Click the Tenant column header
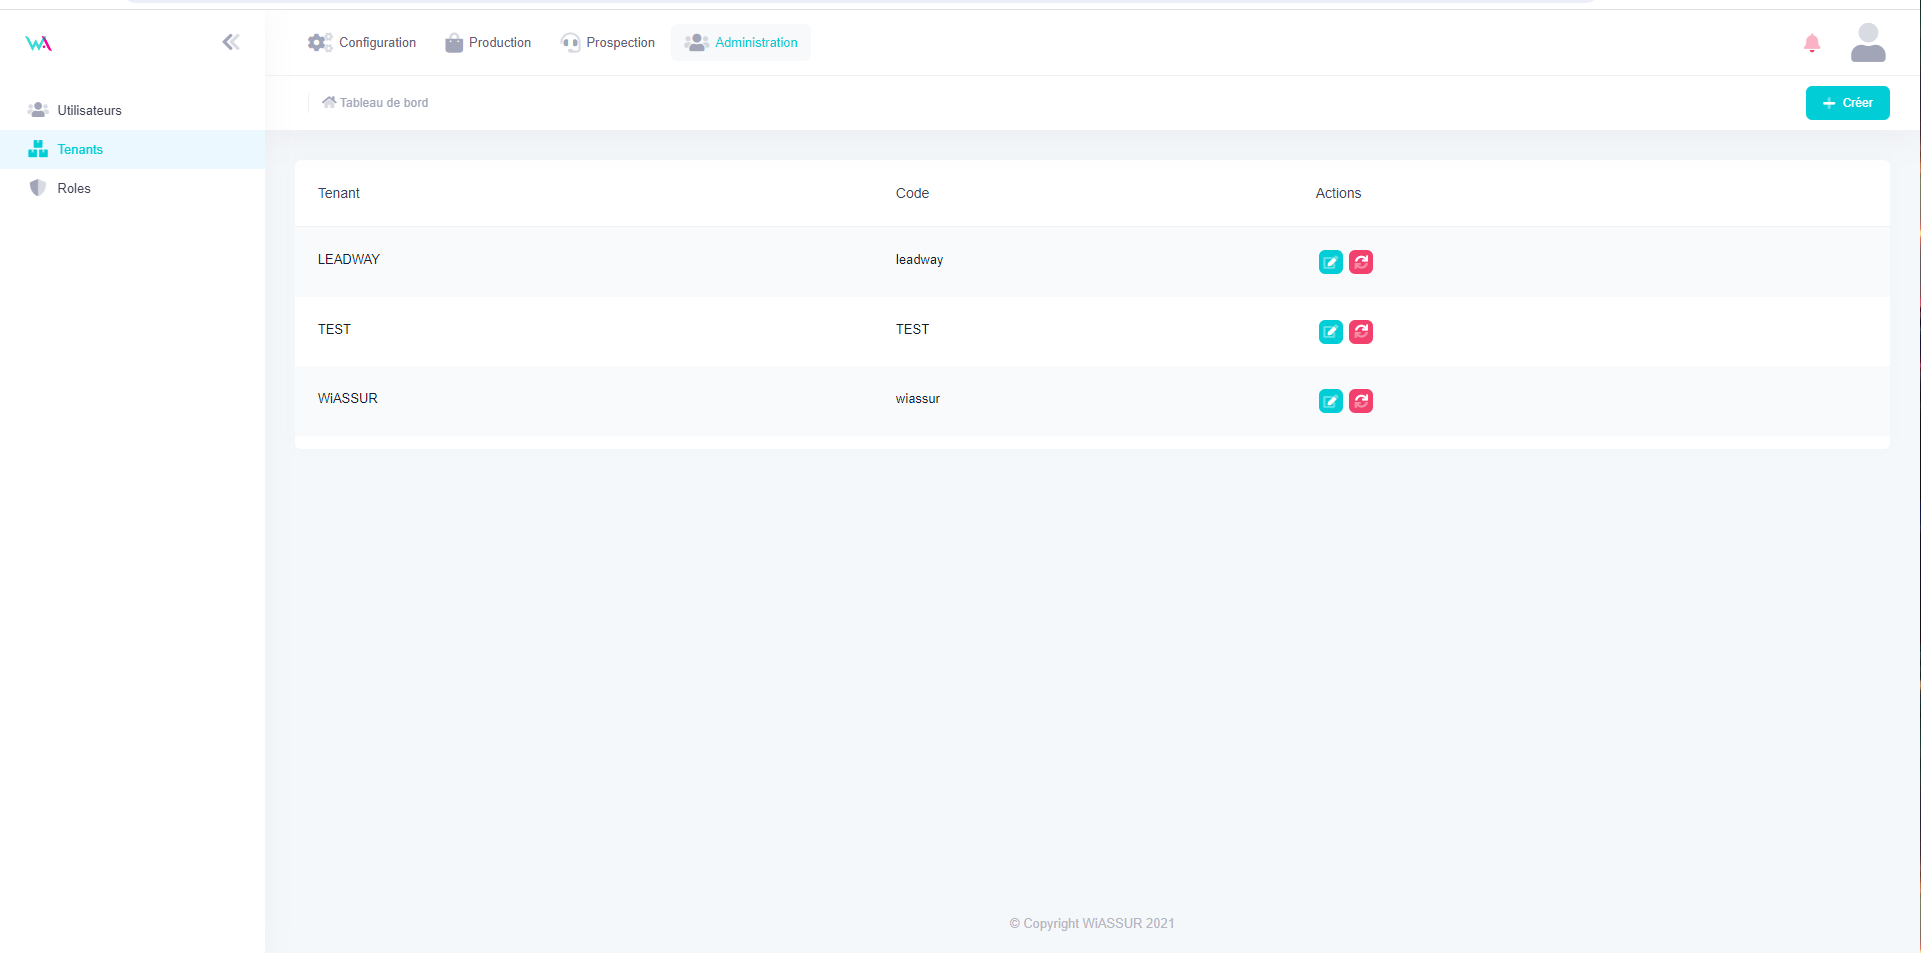Image resolution: width=1921 pixels, height=953 pixels. click(339, 194)
